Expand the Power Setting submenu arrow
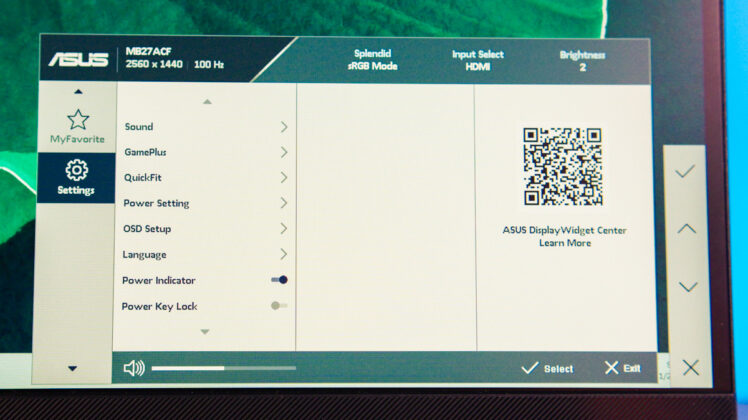Viewport: 748px width, 420px height. pos(284,203)
